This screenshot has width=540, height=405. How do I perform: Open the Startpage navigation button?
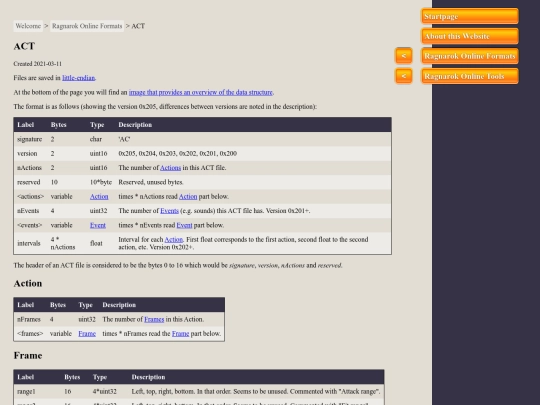pos(470,16)
